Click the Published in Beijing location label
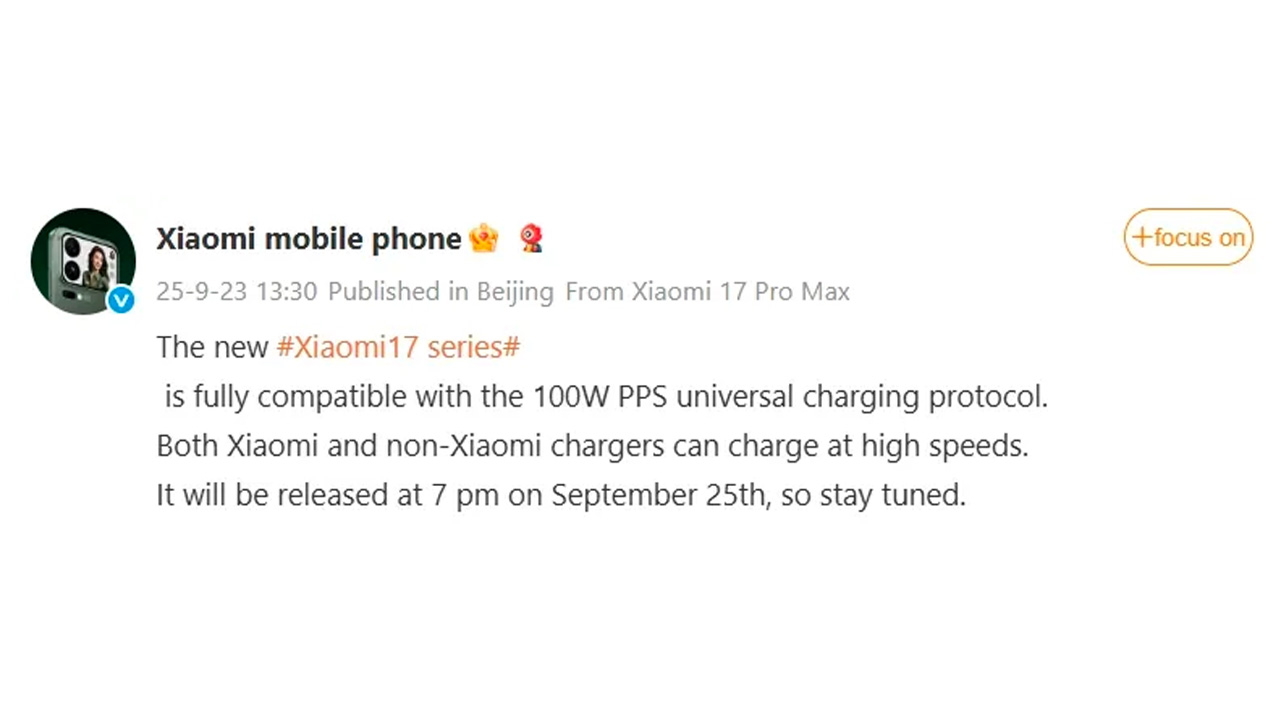The width and height of the screenshot is (1280, 720). pyautogui.click(x=440, y=291)
